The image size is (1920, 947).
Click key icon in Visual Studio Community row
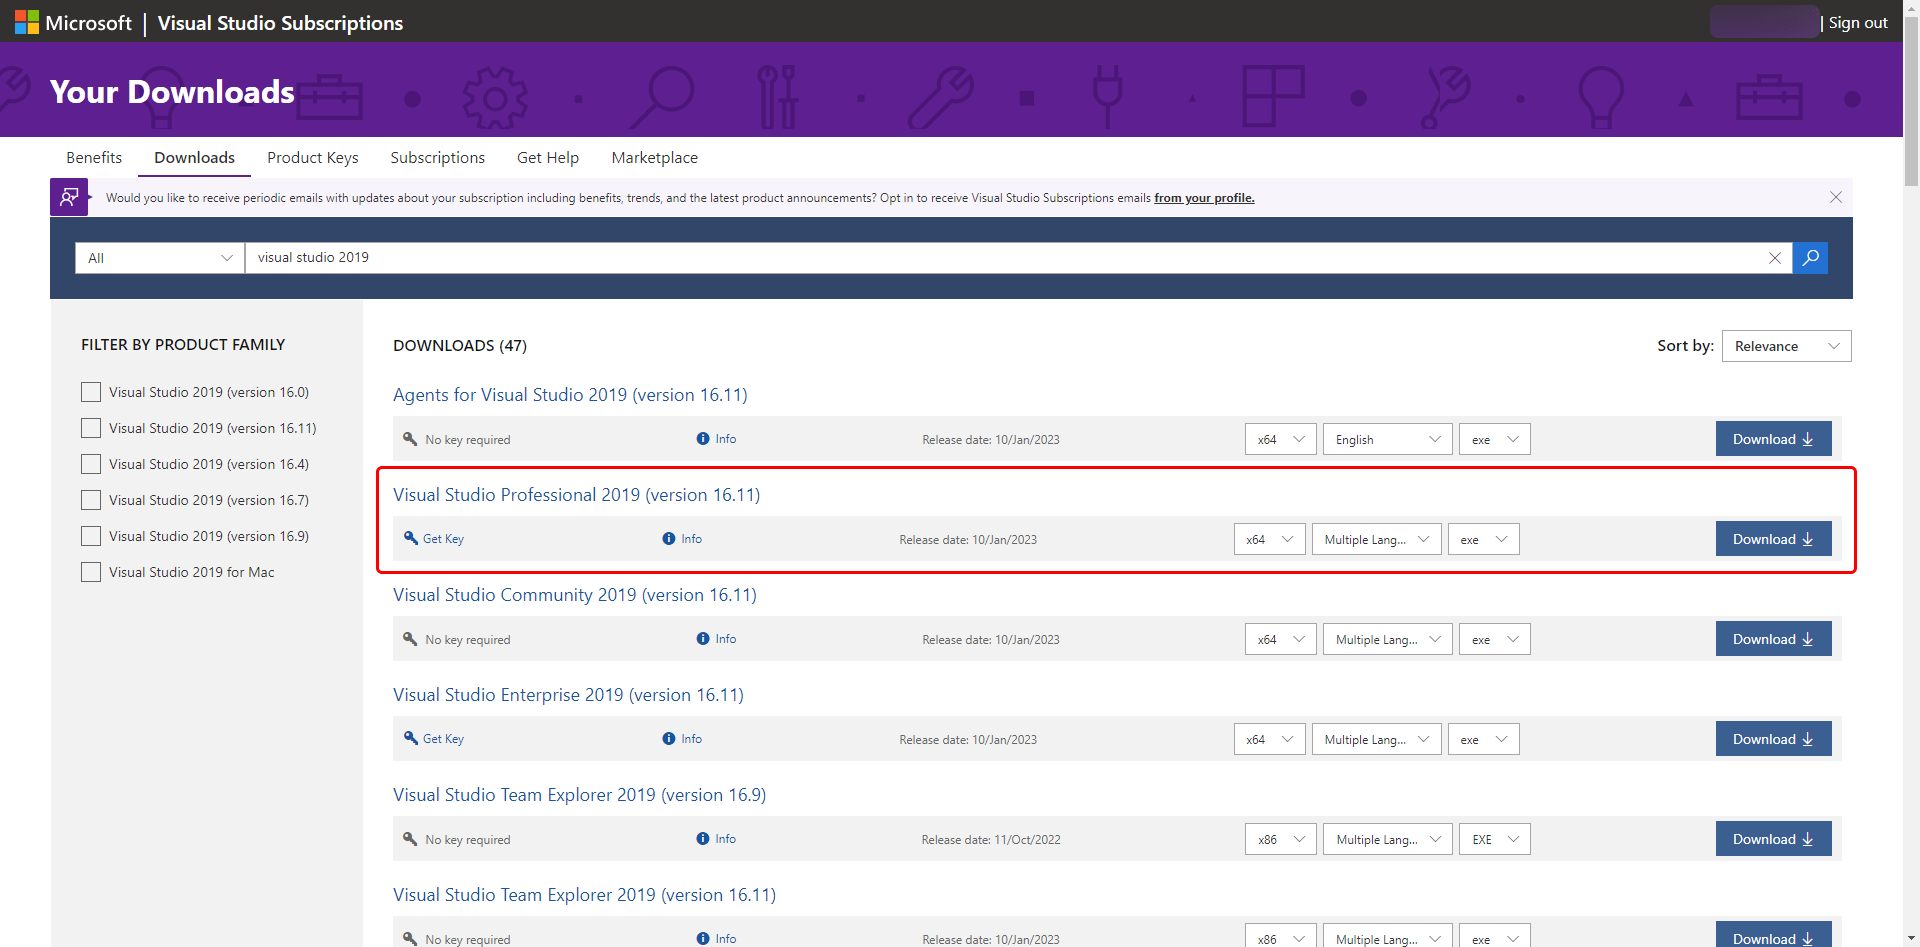(410, 639)
